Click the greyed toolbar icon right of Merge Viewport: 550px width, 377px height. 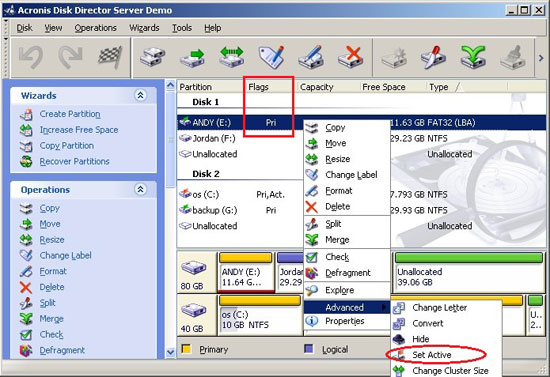point(513,57)
